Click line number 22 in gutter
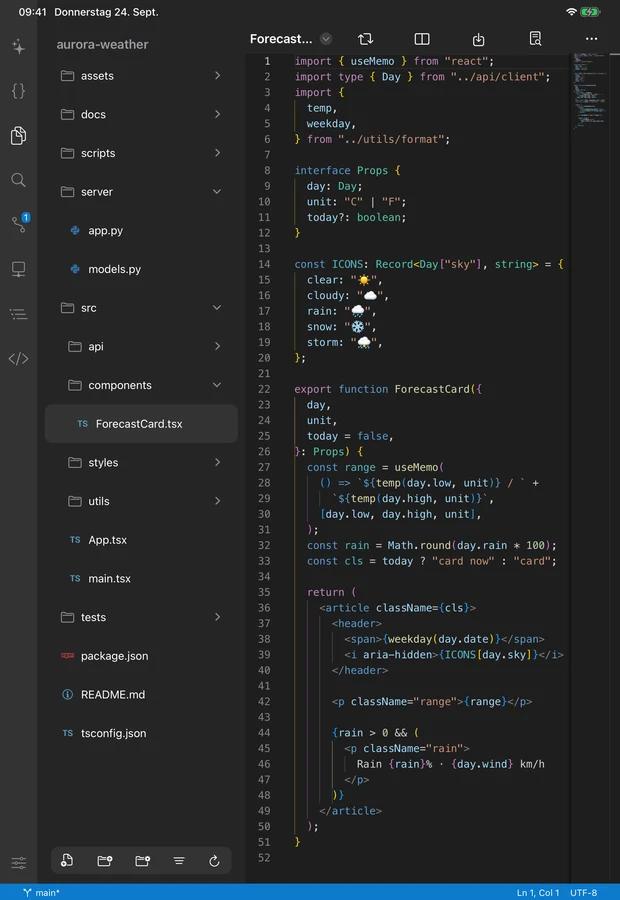Screen dimensions: 620x900 tap(264, 389)
